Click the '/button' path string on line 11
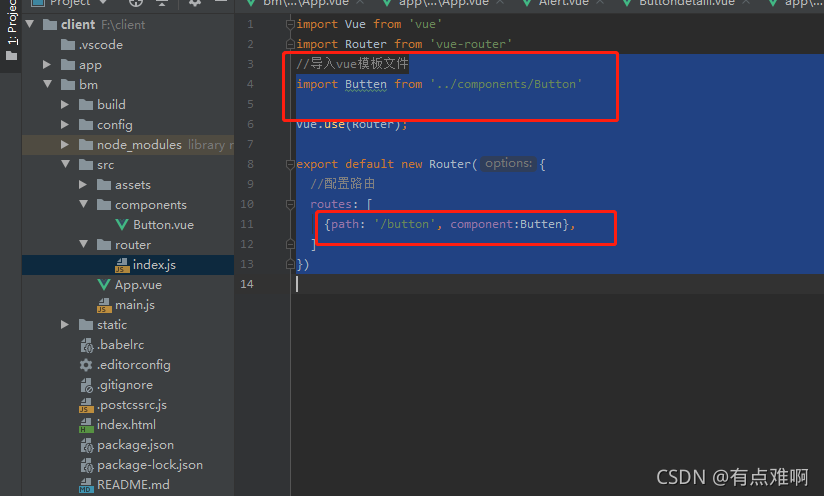The image size is (824, 496). coord(405,224)
